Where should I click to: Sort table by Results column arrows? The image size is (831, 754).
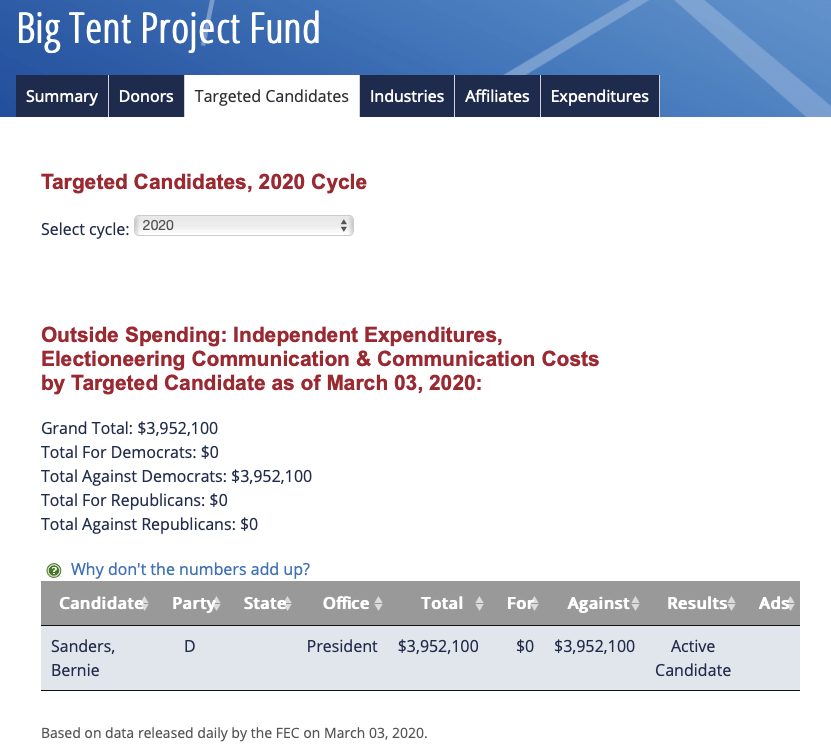coord(735,604)
